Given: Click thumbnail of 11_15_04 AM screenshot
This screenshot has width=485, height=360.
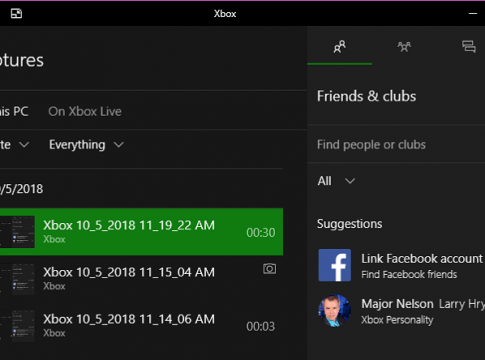Looking at the screenshot, I should click(x=17, y=279).
